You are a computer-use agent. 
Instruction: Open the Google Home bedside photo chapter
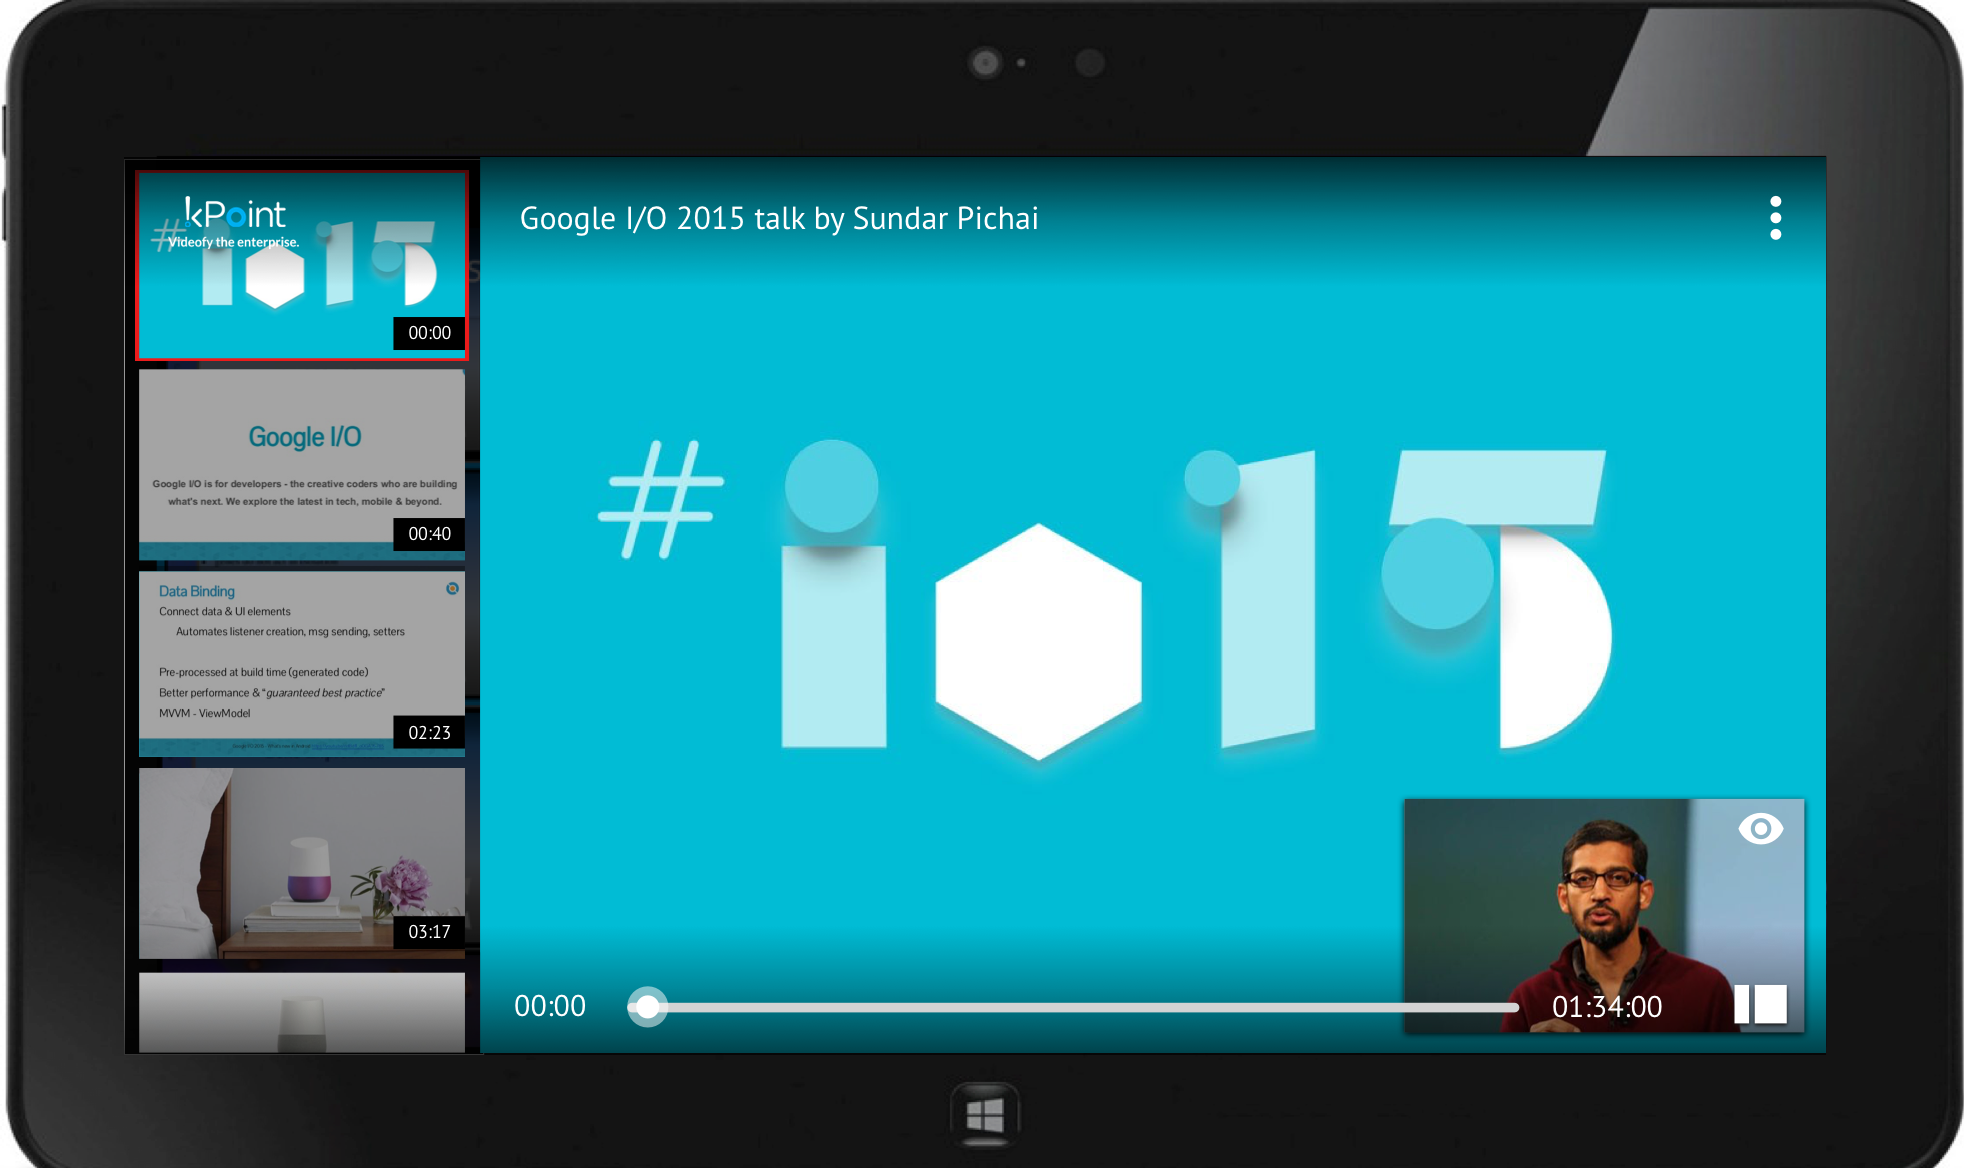(301, 862)
